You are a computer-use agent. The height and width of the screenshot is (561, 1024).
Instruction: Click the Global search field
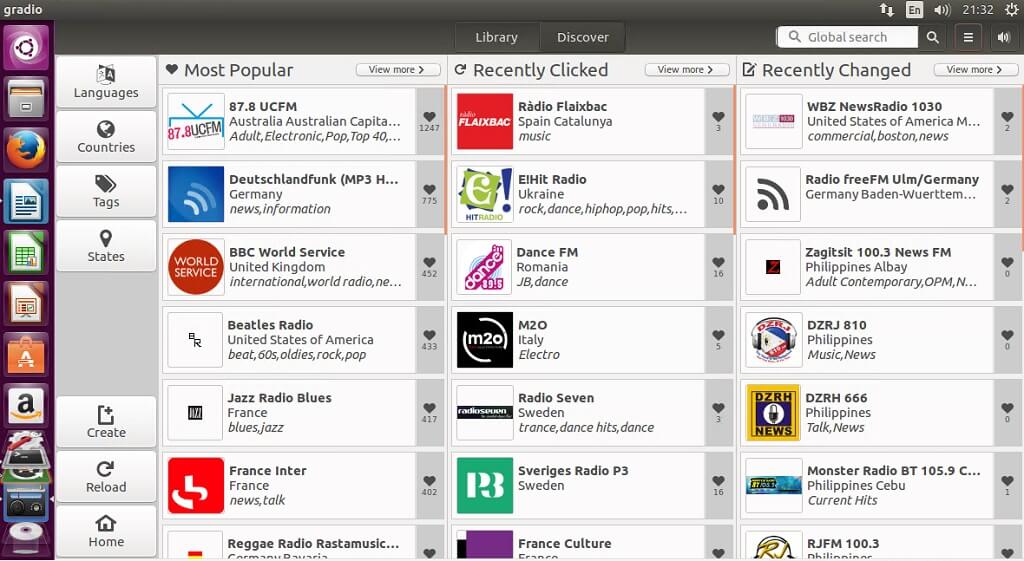pos(847,37)
